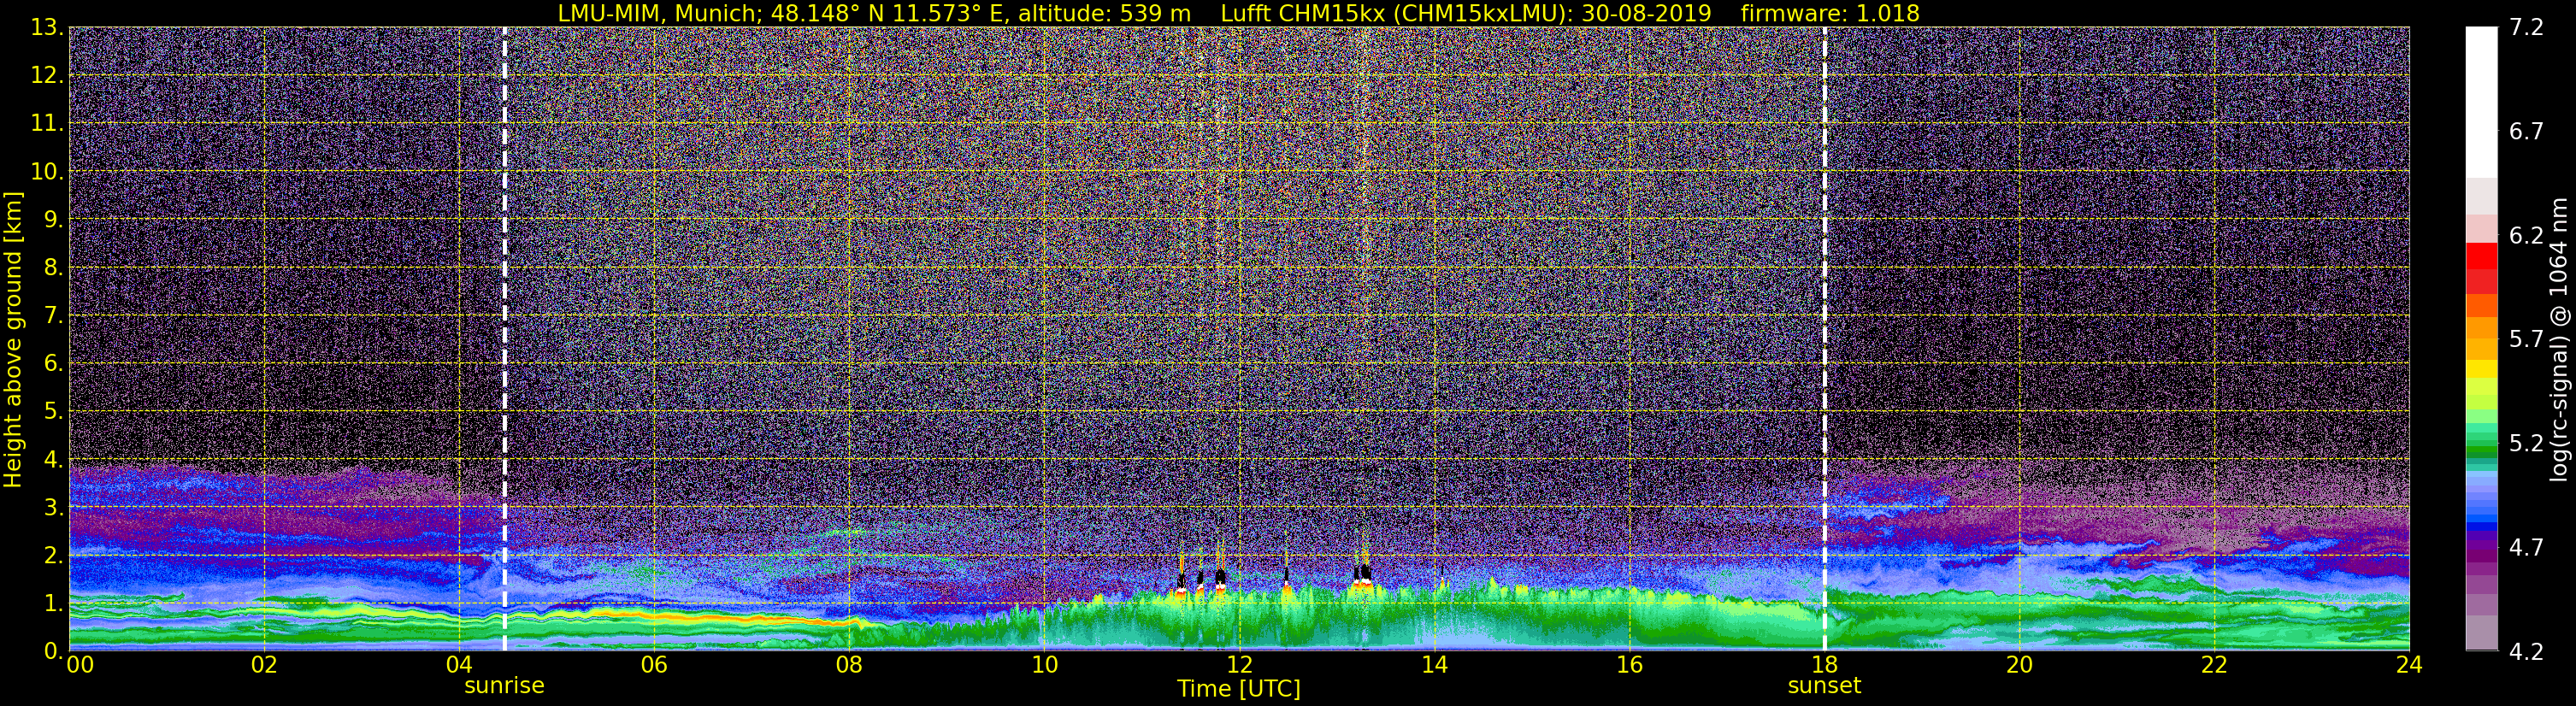
Task: Click the 'sunrise' label below the time axis
Action: 504,686
